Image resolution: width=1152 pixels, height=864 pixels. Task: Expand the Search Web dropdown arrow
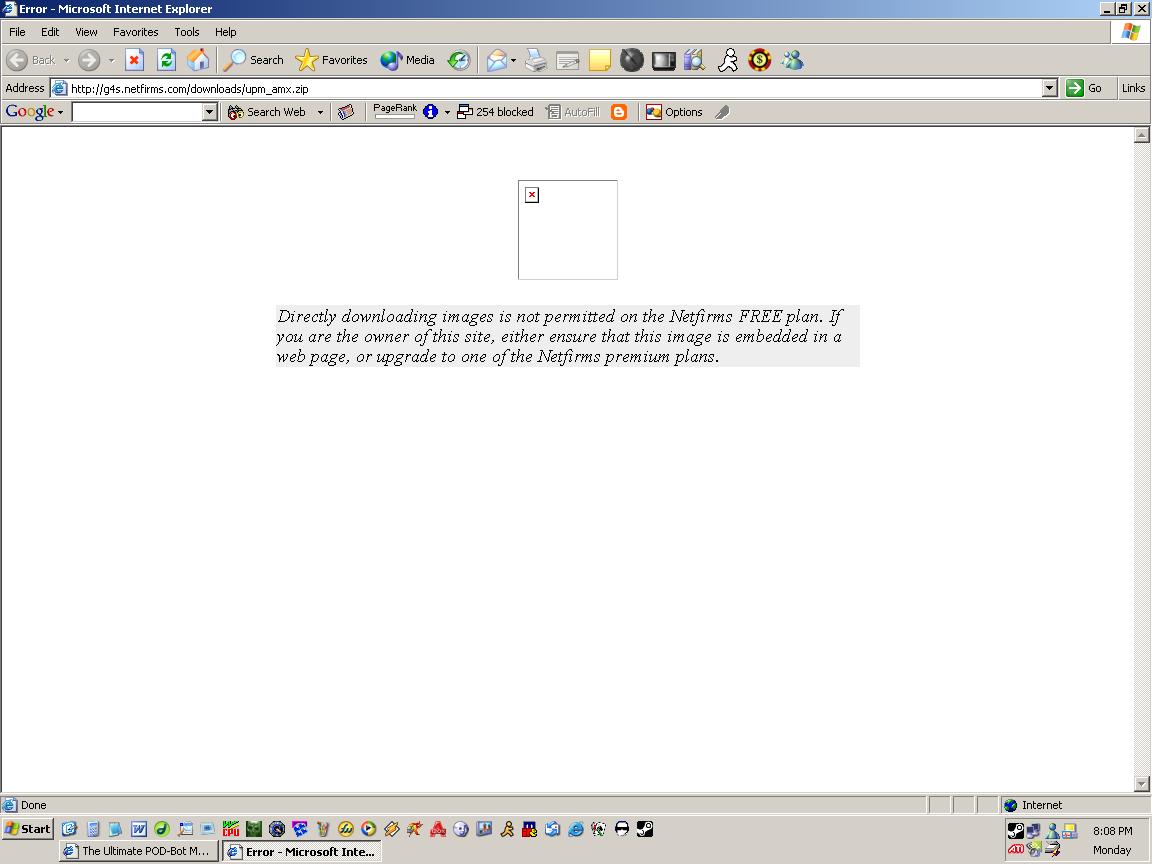[x=320, y=112]
